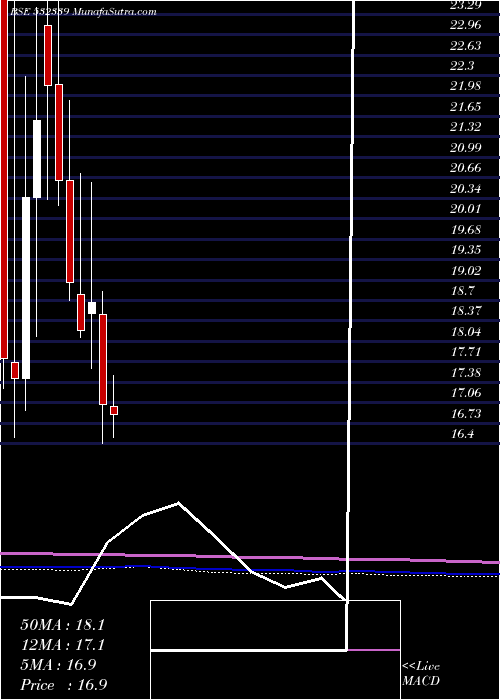Select the 20.34 price label
The height and width of the screenshot is (700, 500).
pos(466,189)
